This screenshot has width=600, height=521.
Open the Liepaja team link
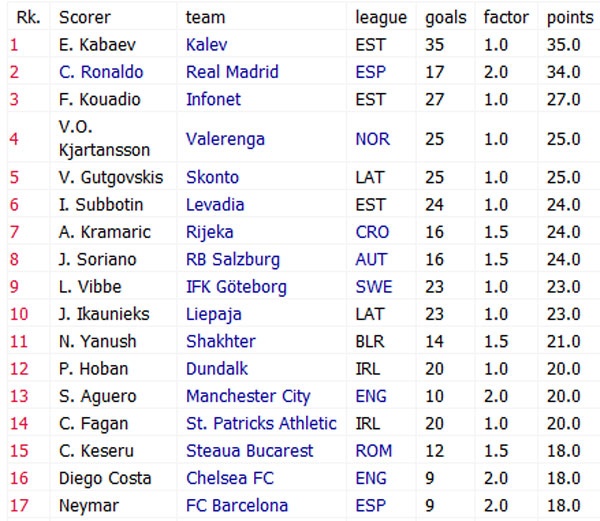213,314
